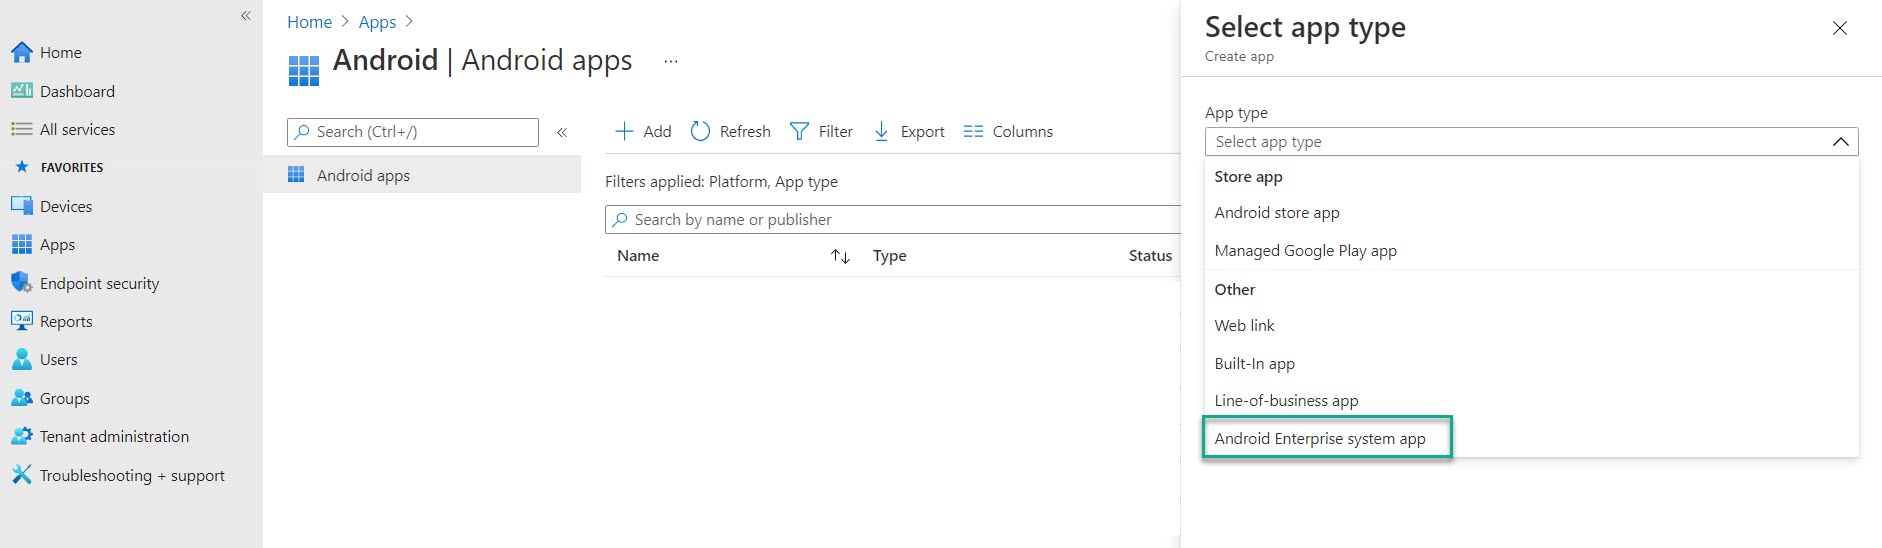Click the Tenant administration icon
The height and width of the screenshot is (548, 1882).
click(22, 436)
